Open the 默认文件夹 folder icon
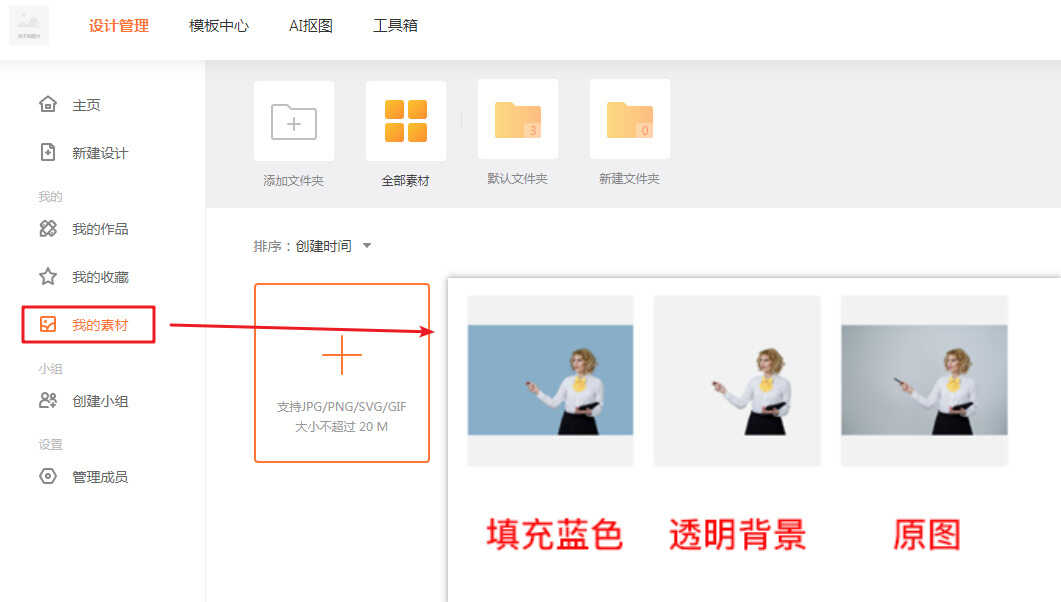This screenshot has width=1061, height=602. 518,120
